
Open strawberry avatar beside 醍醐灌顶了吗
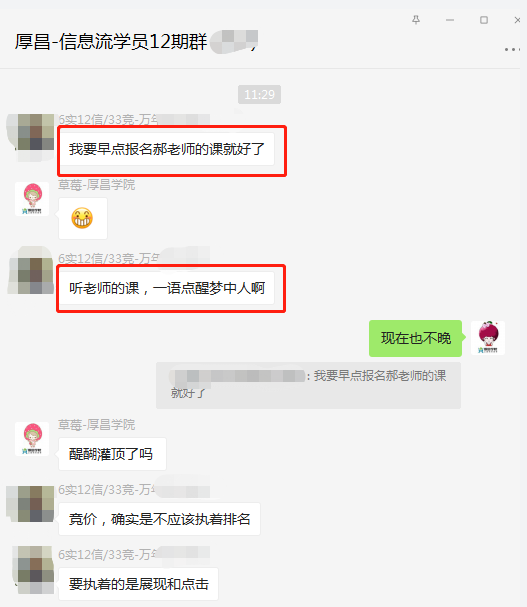coord(32,439)
